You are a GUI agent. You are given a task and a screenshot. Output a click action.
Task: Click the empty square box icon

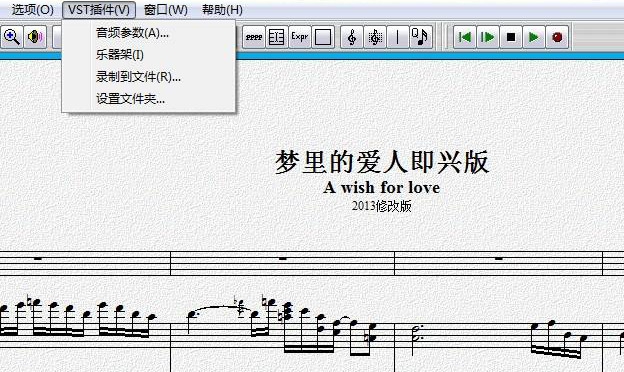click(x=323, y=37)
